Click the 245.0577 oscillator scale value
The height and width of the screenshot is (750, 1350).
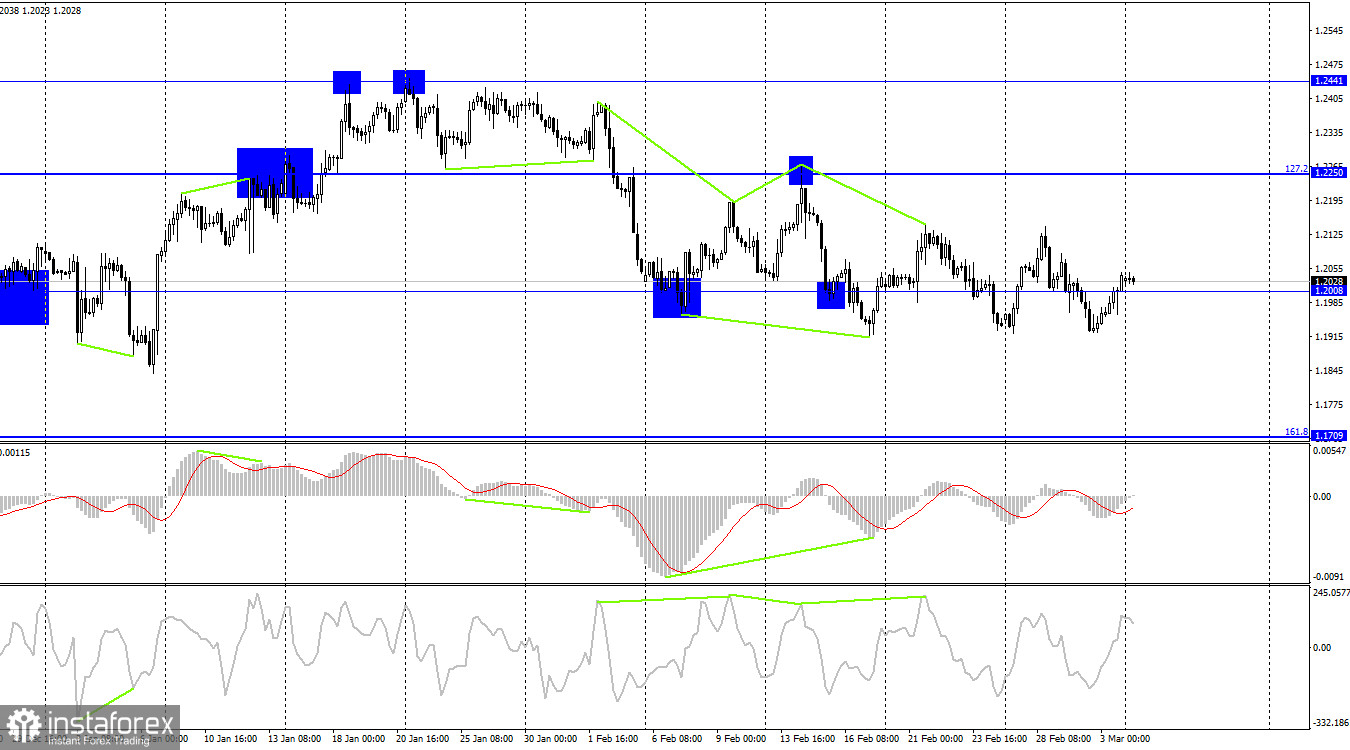(1329, 593)
